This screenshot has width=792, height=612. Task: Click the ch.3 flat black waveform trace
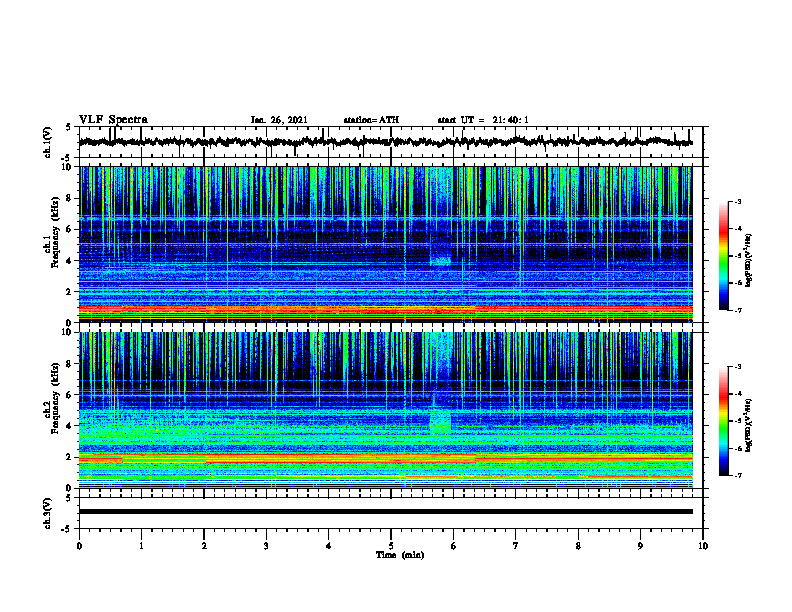pos(386,512)
